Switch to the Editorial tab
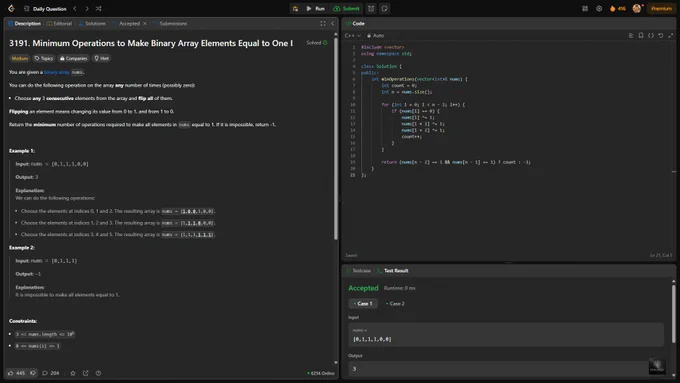 point(59,23)
